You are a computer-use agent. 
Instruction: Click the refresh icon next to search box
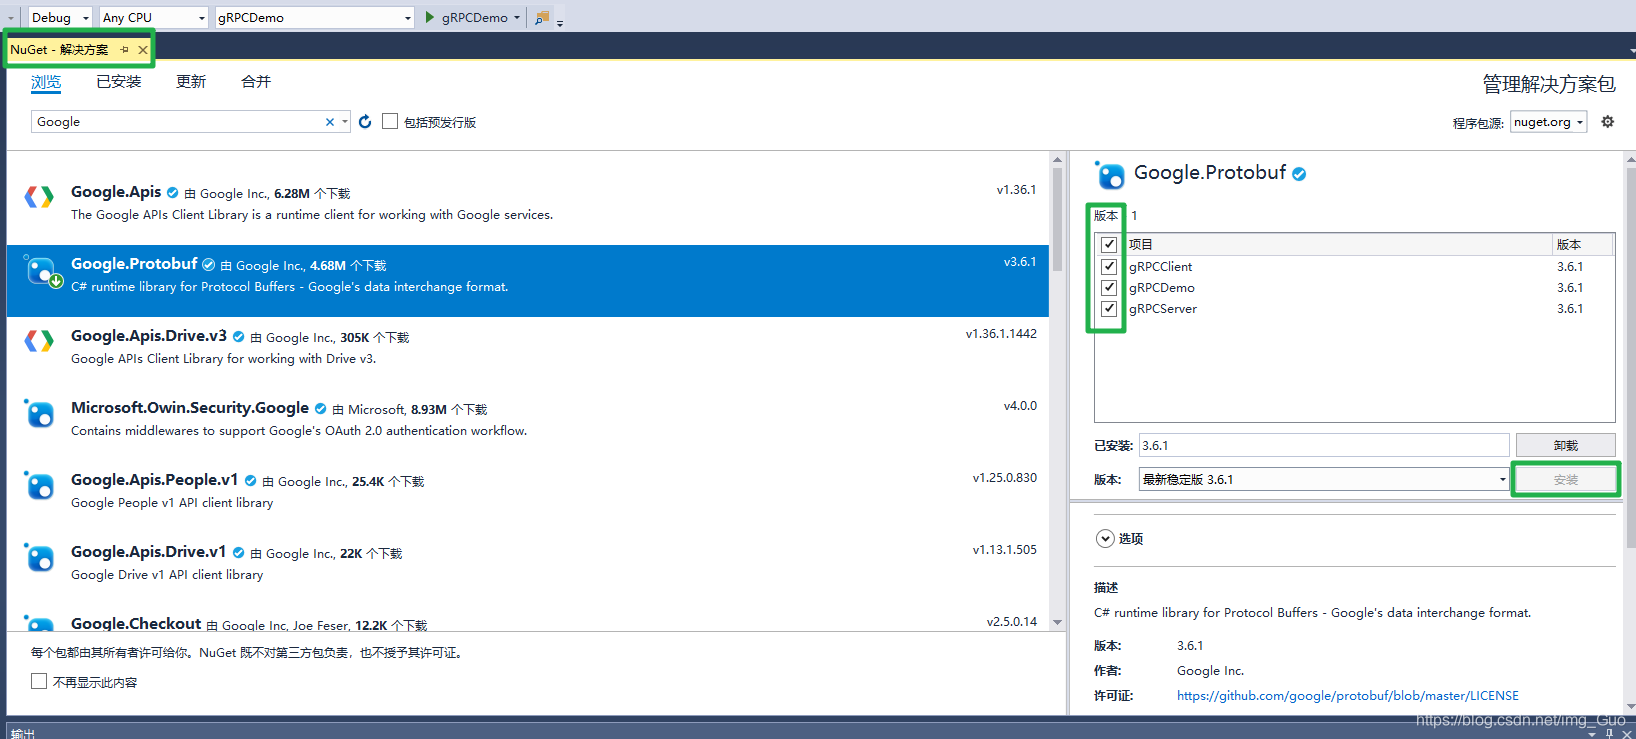365,121
